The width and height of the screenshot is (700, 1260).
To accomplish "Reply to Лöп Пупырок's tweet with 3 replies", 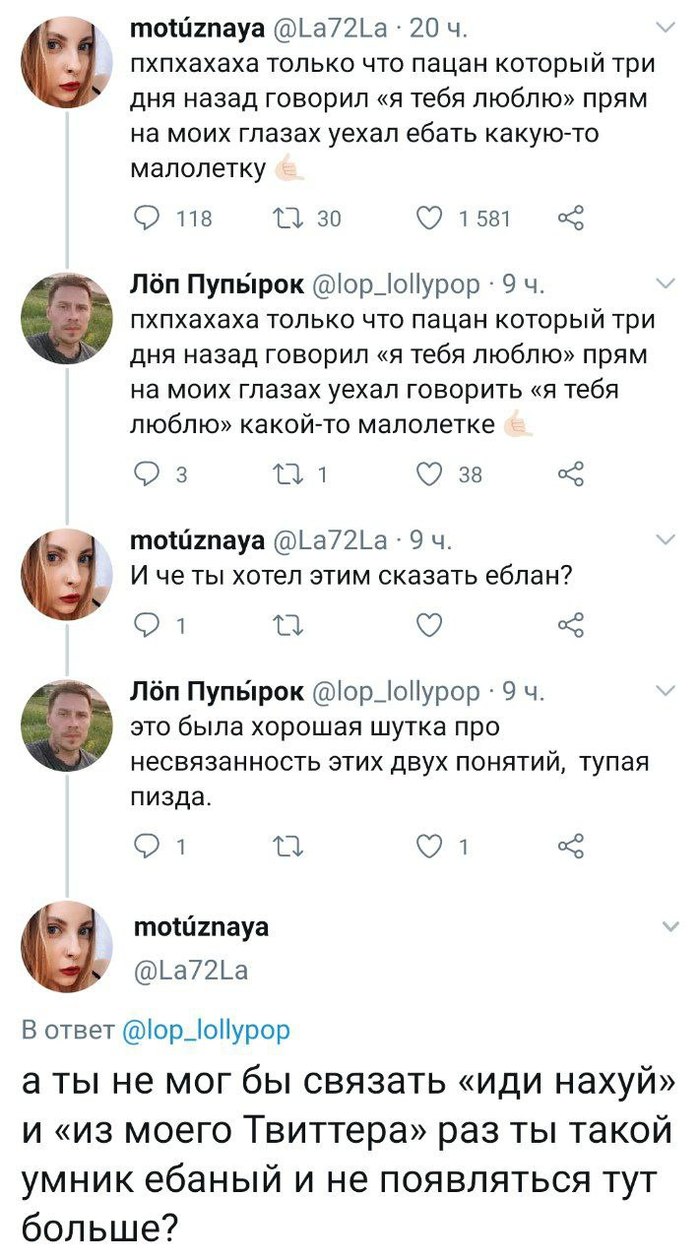I will [147, 475].
